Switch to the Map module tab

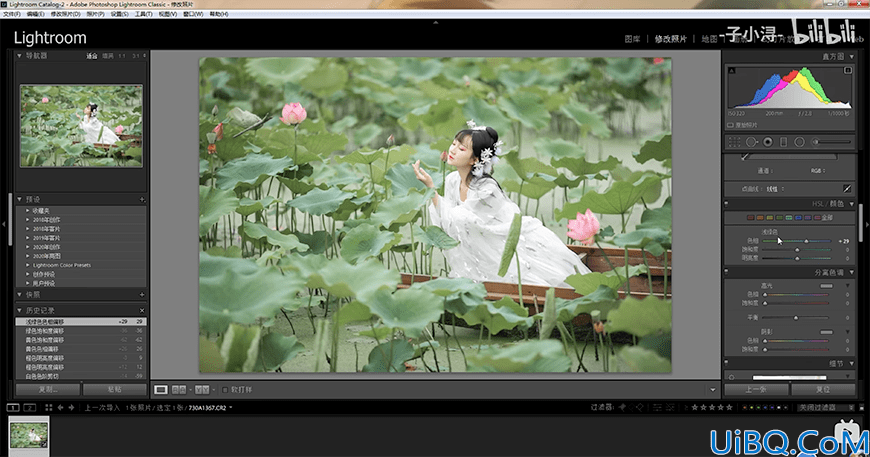point(709,39)
